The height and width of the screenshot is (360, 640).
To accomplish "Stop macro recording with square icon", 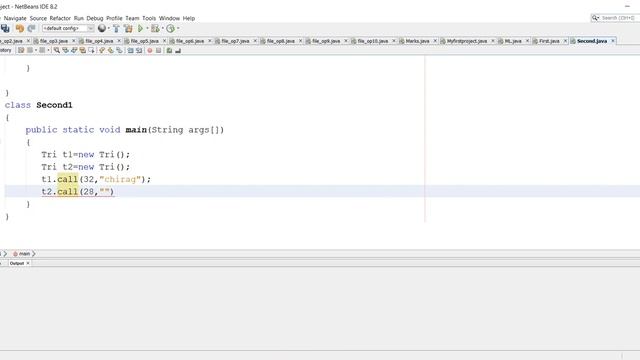I will point(158,50).
